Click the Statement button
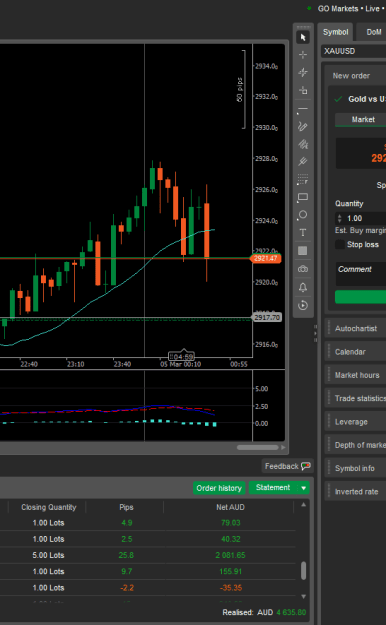Screen dimensions: 386x625 tap(273, 487)
